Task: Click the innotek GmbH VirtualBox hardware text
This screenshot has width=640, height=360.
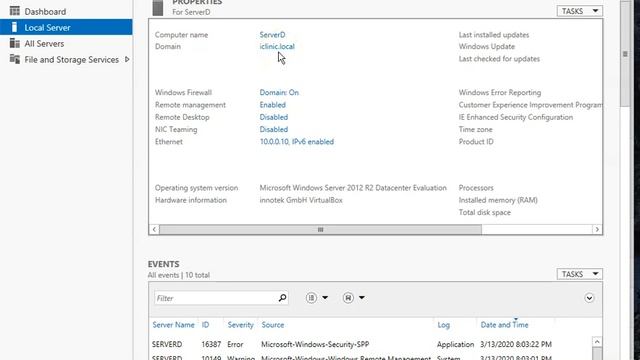Action: 301,200
